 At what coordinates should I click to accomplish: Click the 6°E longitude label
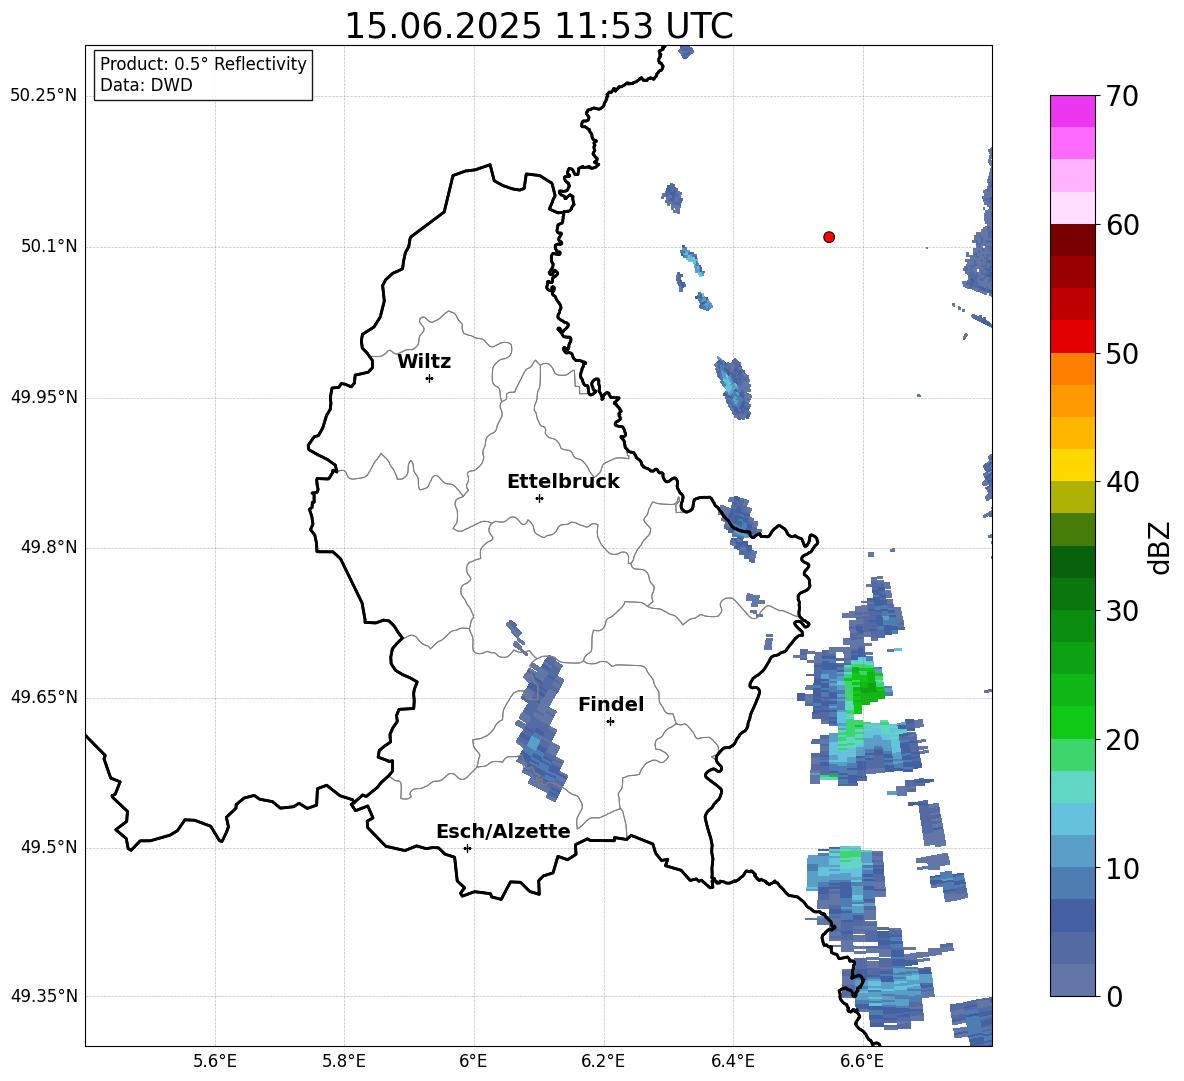[x=473, y=1061]
